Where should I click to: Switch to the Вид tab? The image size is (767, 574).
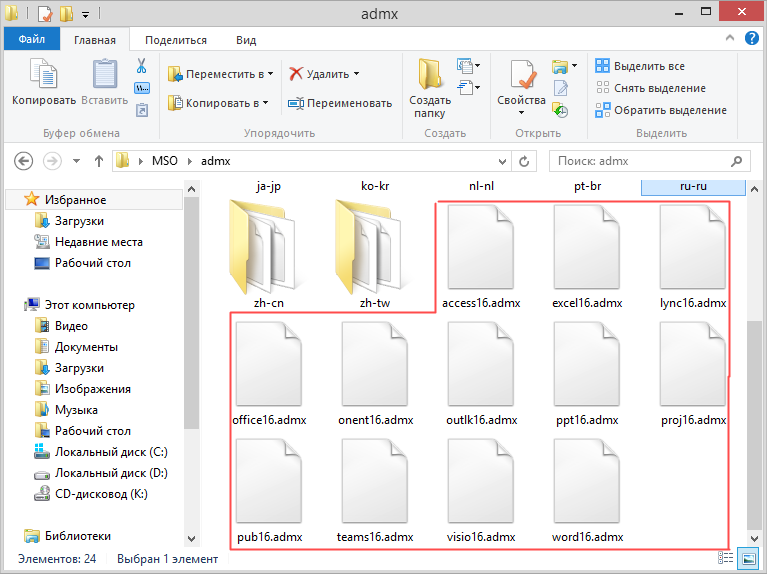pos(246,40)
